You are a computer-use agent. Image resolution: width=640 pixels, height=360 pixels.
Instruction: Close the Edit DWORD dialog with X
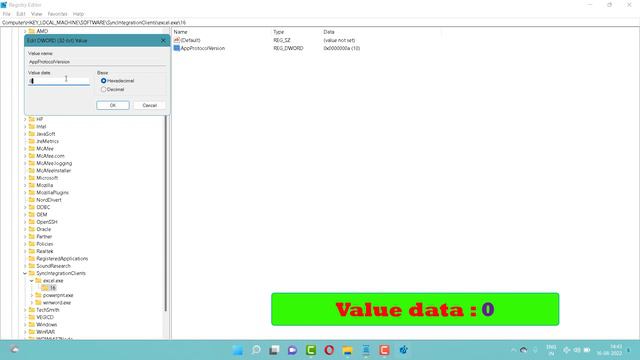tap(163, 40)
